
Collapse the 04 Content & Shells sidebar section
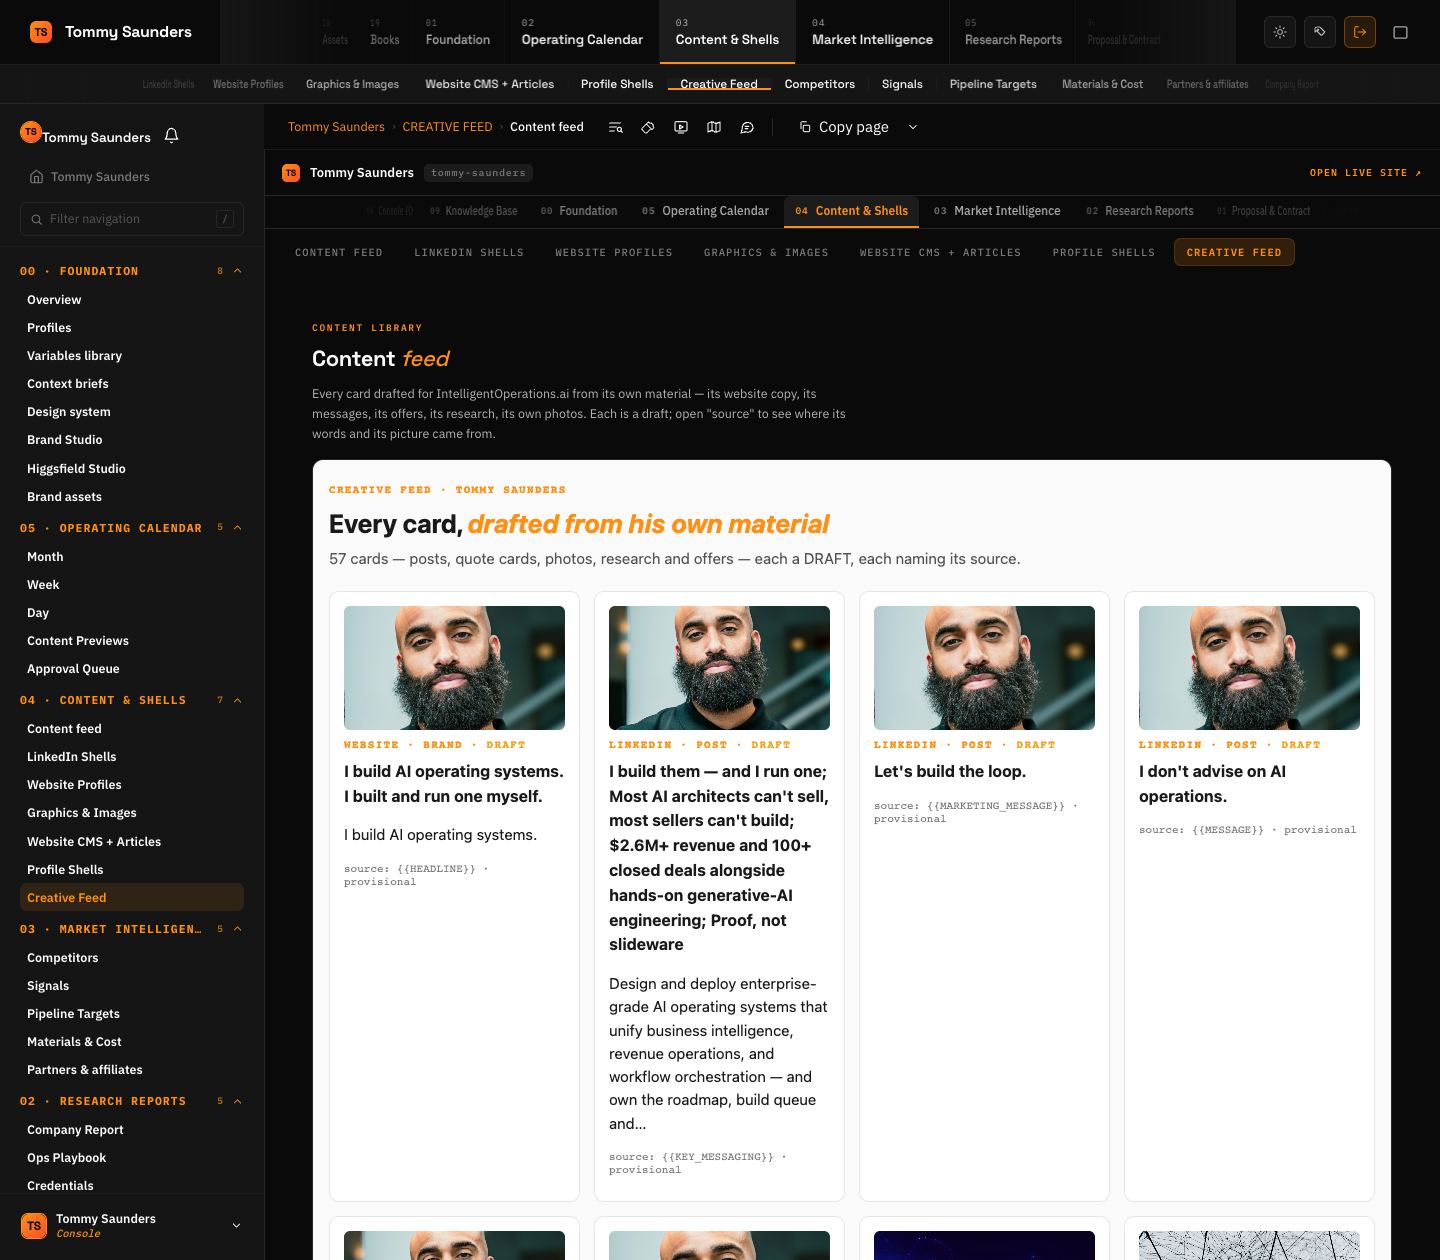pyautogui.click(x=238, y=700)
